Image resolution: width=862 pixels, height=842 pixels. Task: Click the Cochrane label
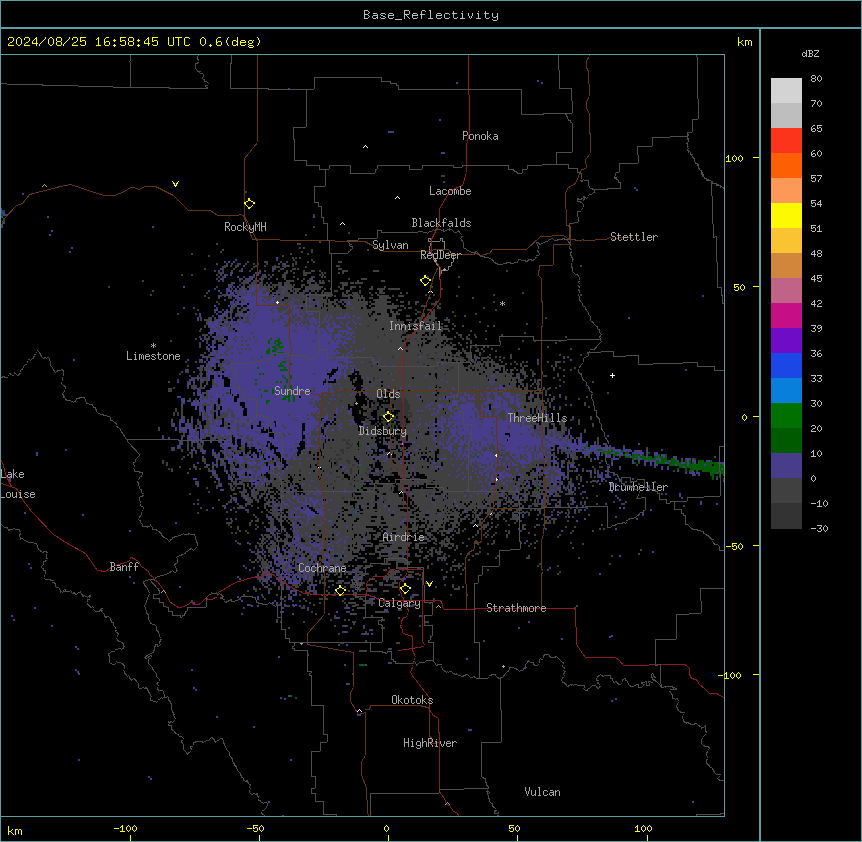(322, 568)
